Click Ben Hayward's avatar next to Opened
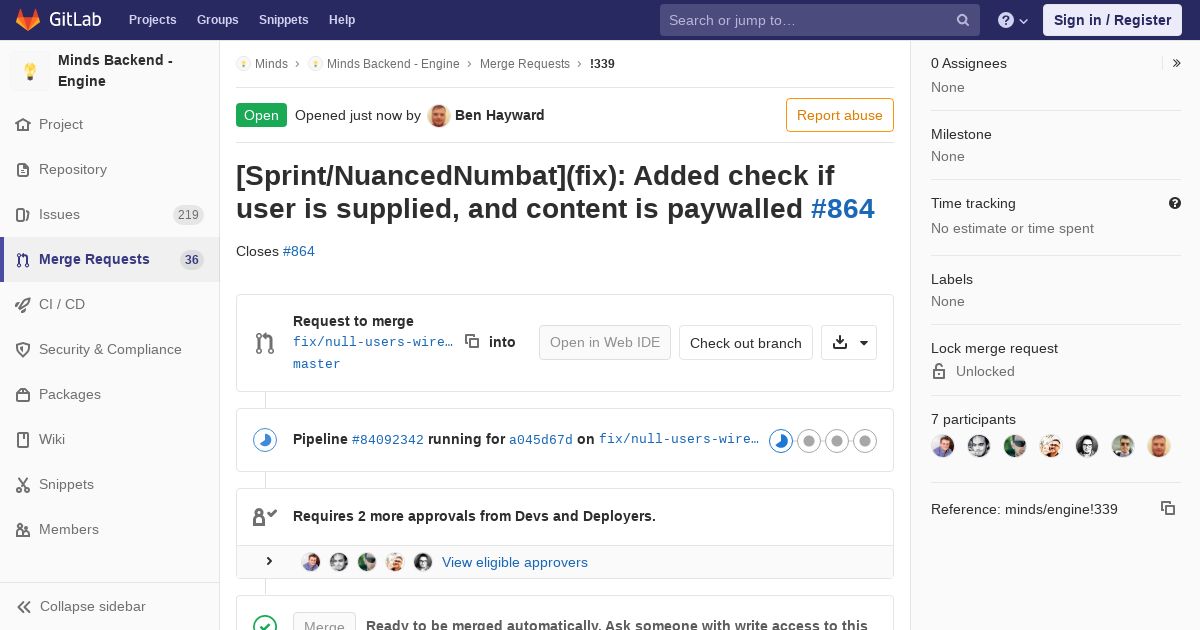This screenshot has height=630, width=1200. point(439,115)
